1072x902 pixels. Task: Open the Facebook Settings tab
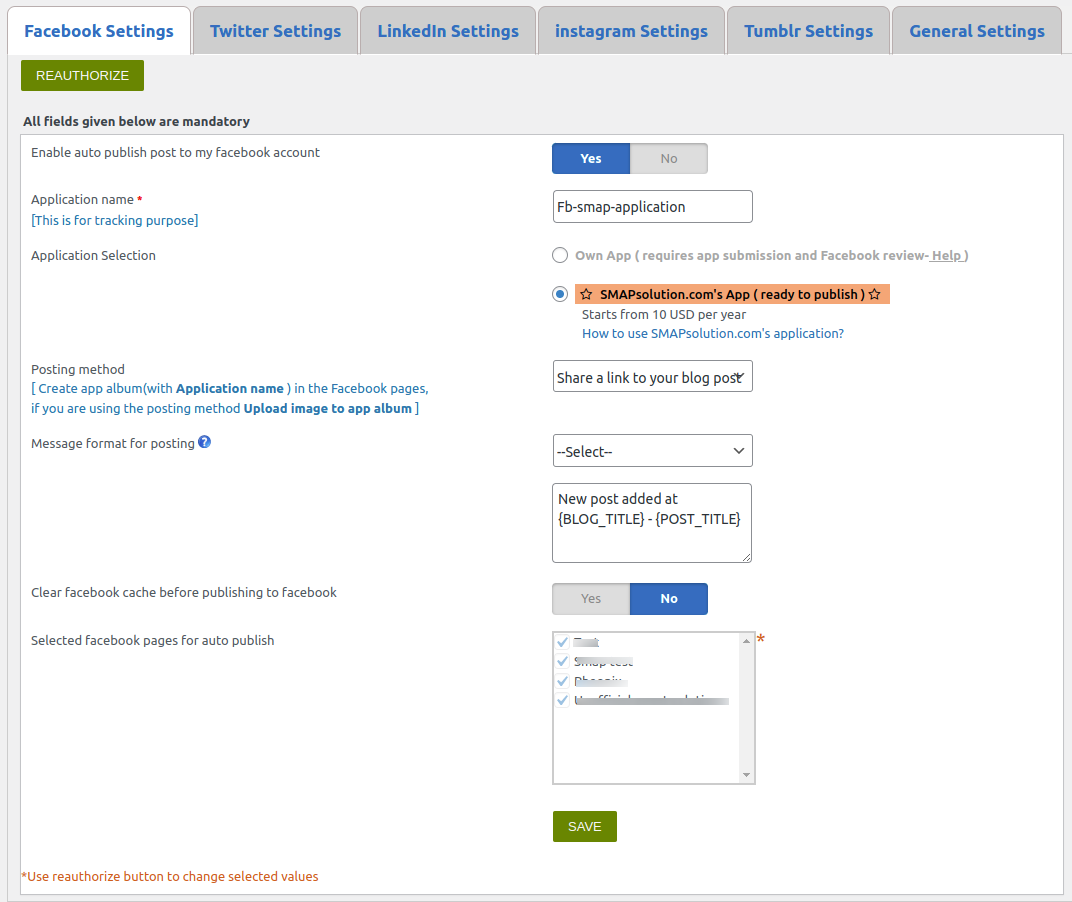coord(99,31)
